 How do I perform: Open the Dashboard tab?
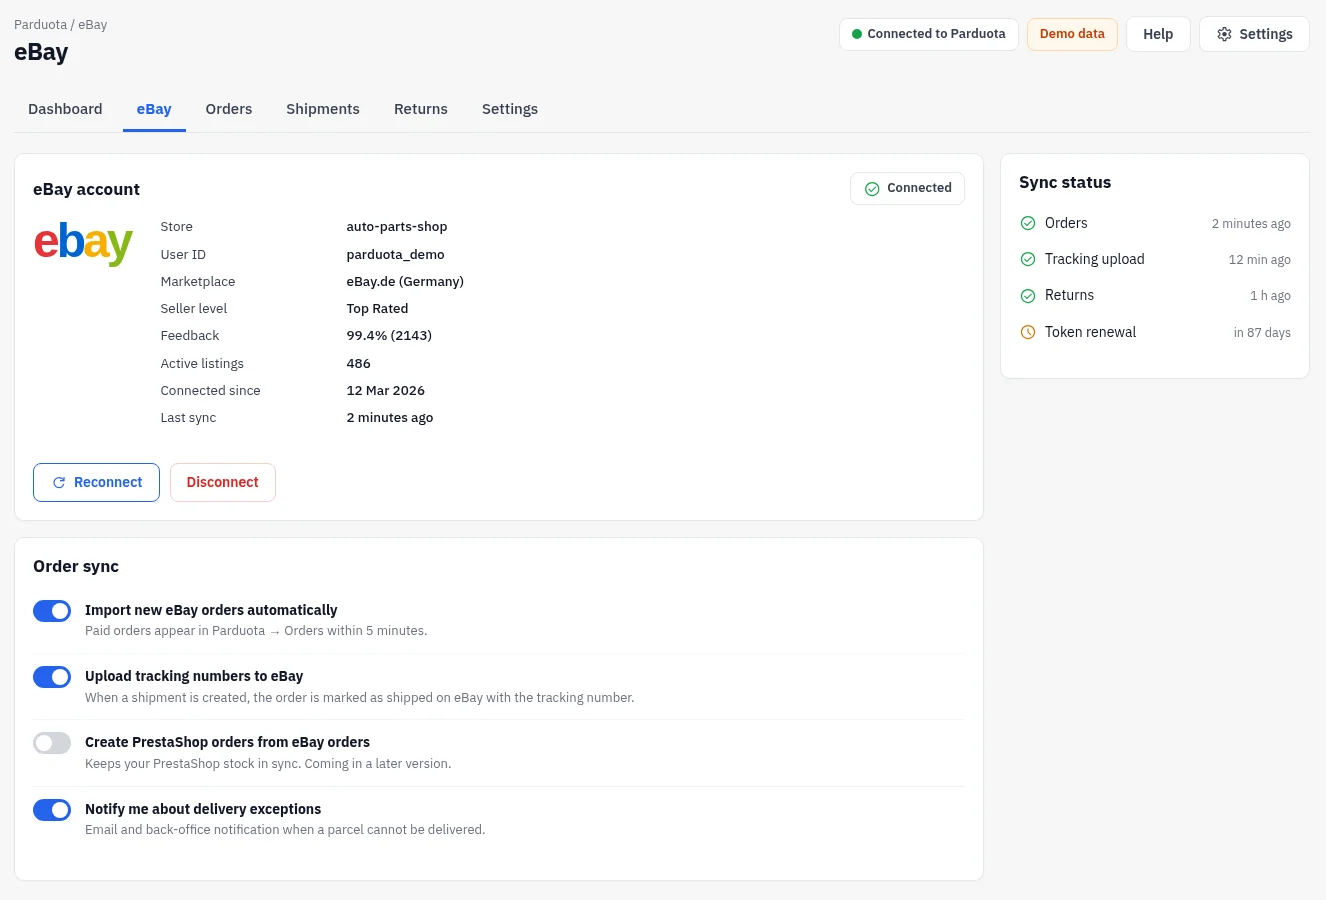[x=65, y=109]
